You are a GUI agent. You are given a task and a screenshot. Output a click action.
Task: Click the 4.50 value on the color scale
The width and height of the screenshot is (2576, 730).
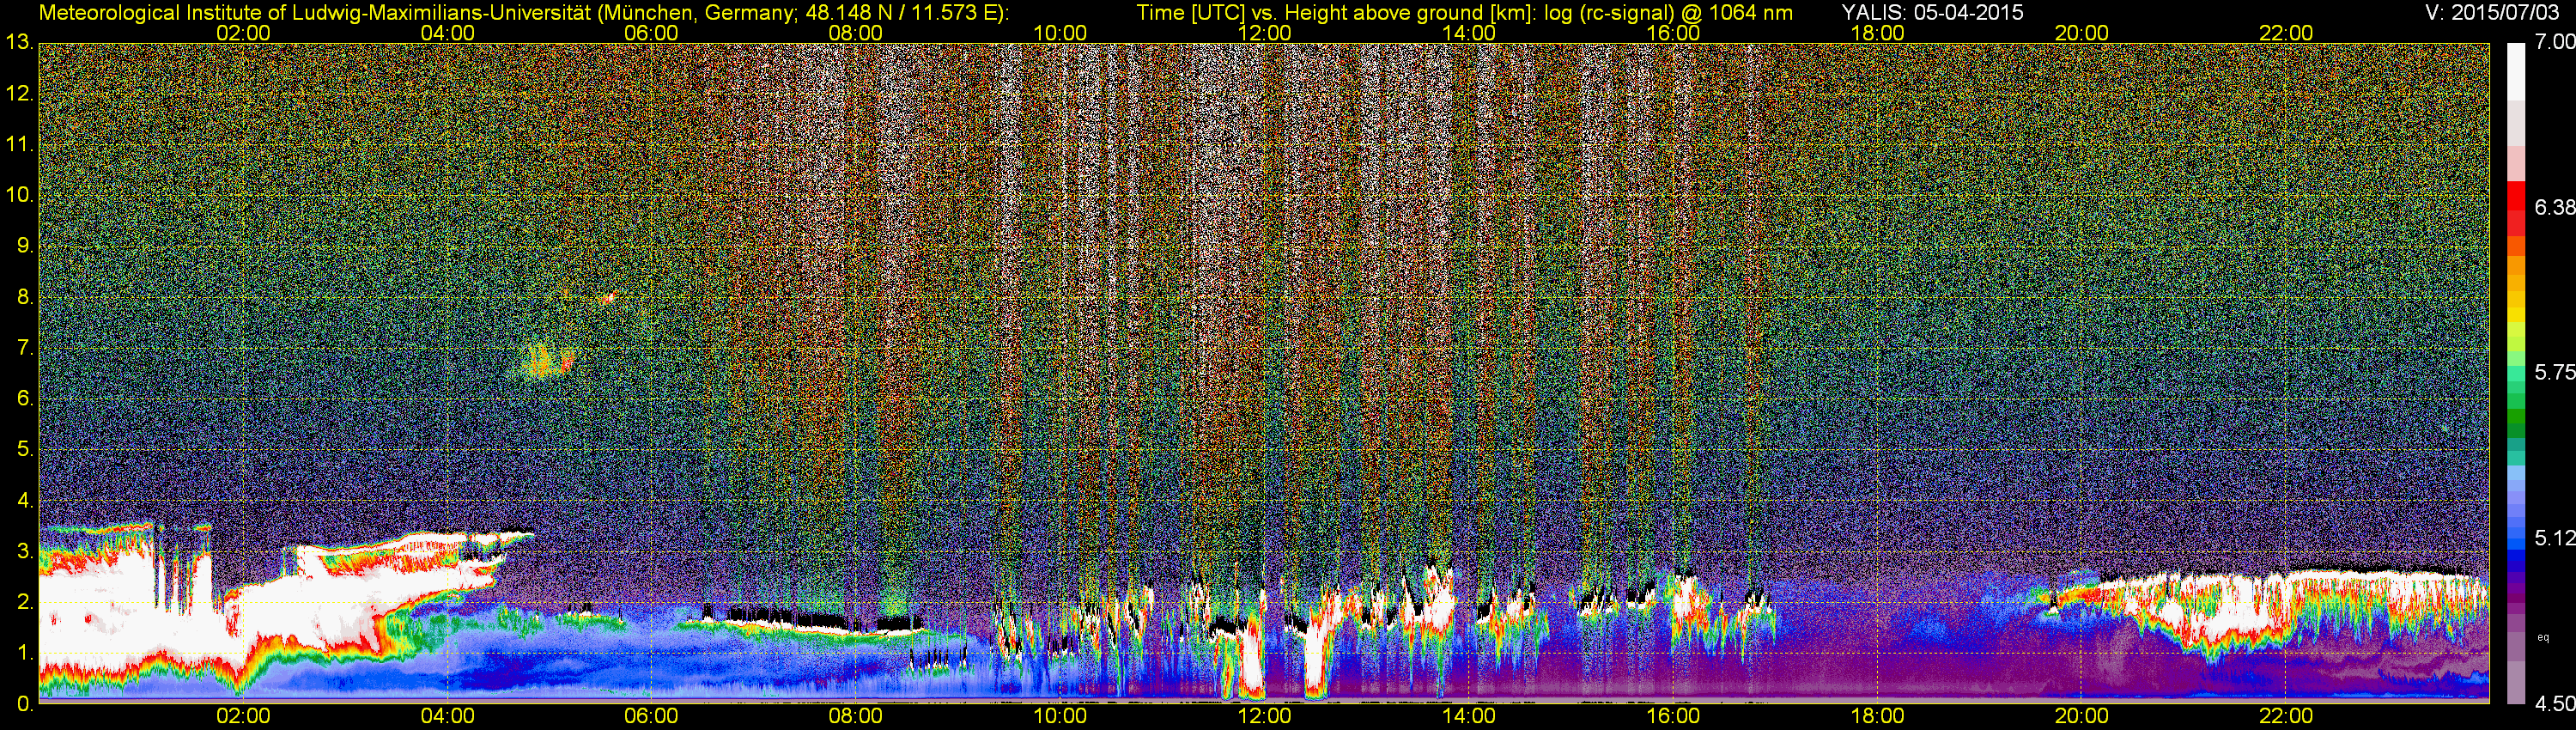click(x=2554, y=704)
